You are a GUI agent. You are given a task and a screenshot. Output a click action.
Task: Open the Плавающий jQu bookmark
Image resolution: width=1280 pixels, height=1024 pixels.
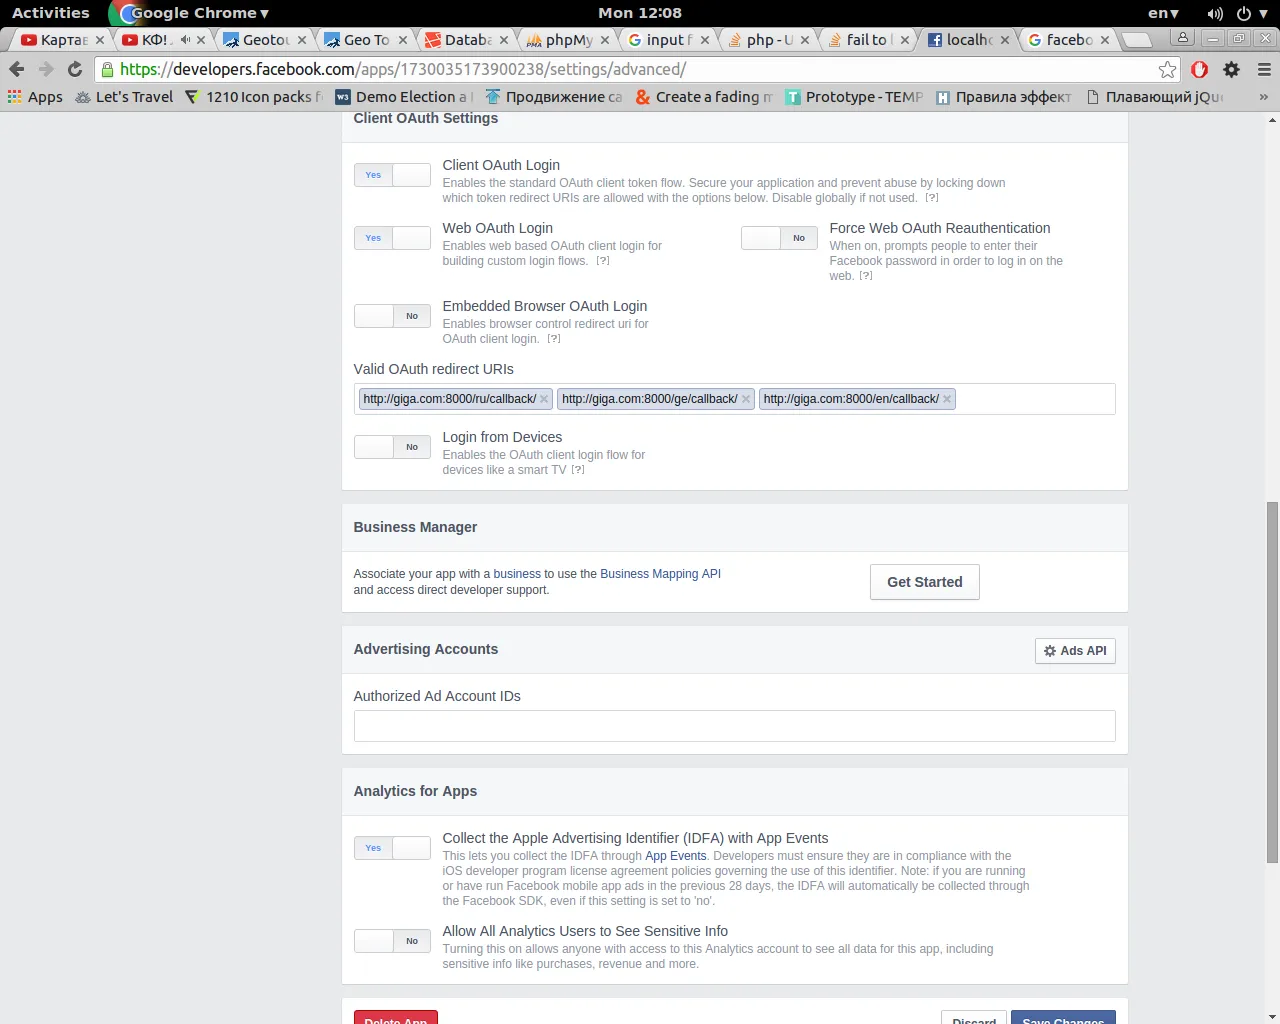click(x=1155, y=97)
